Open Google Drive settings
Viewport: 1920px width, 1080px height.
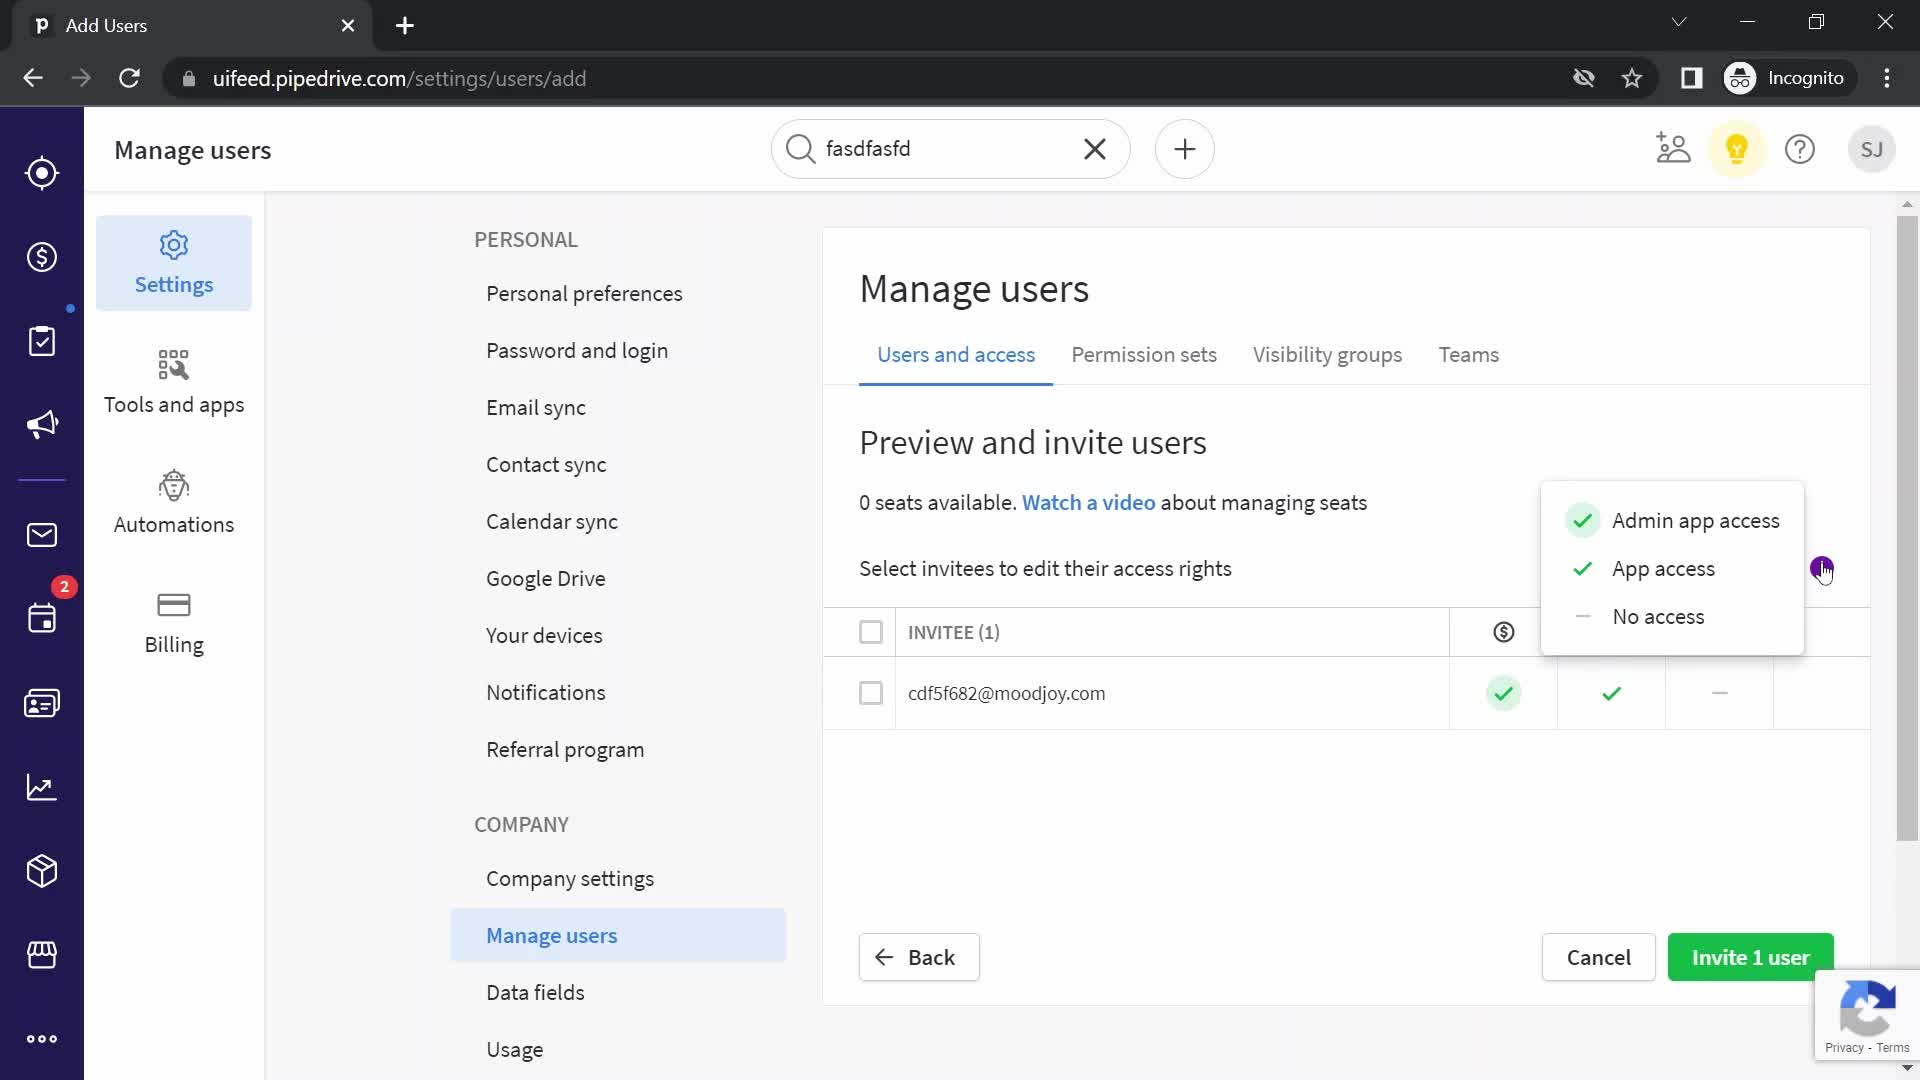click(546, 579)
